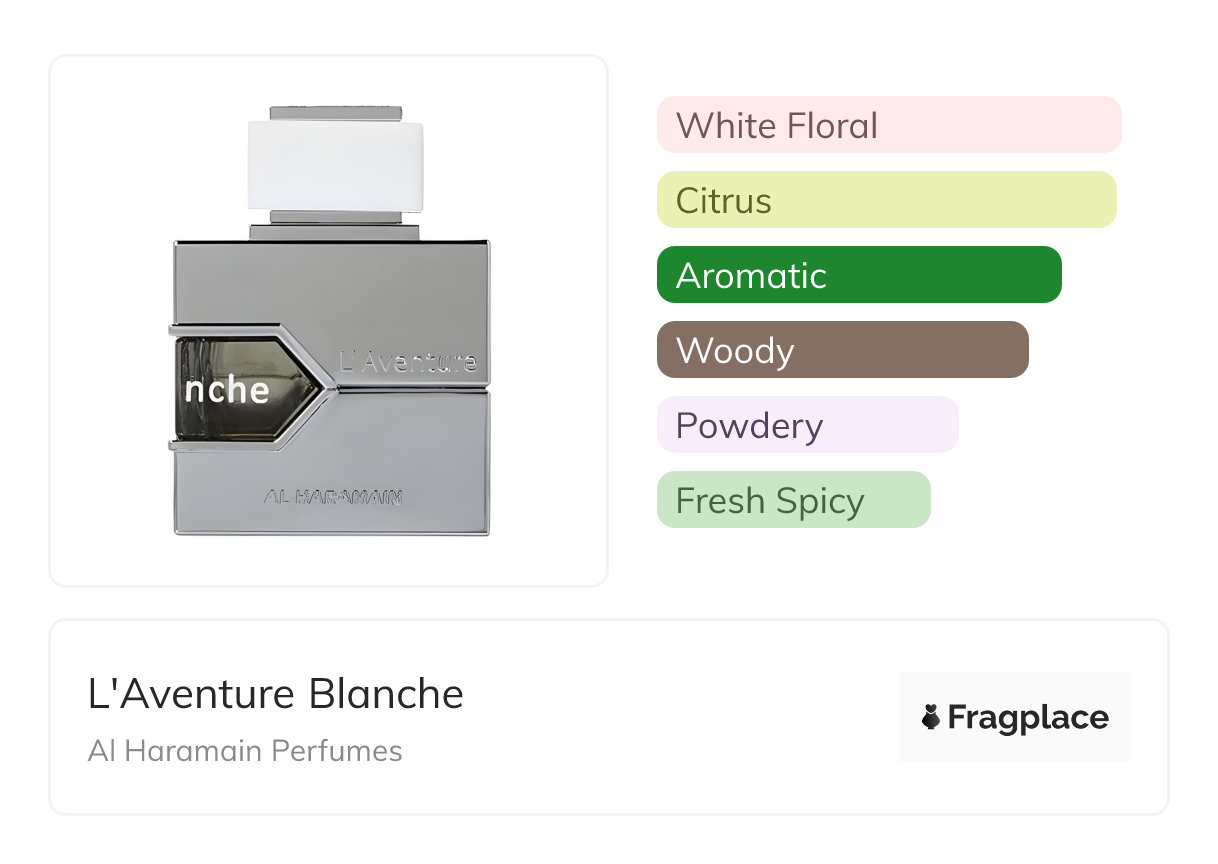Select the White Floral accord bar
The image size is (1218, 864).
(888, 125)
